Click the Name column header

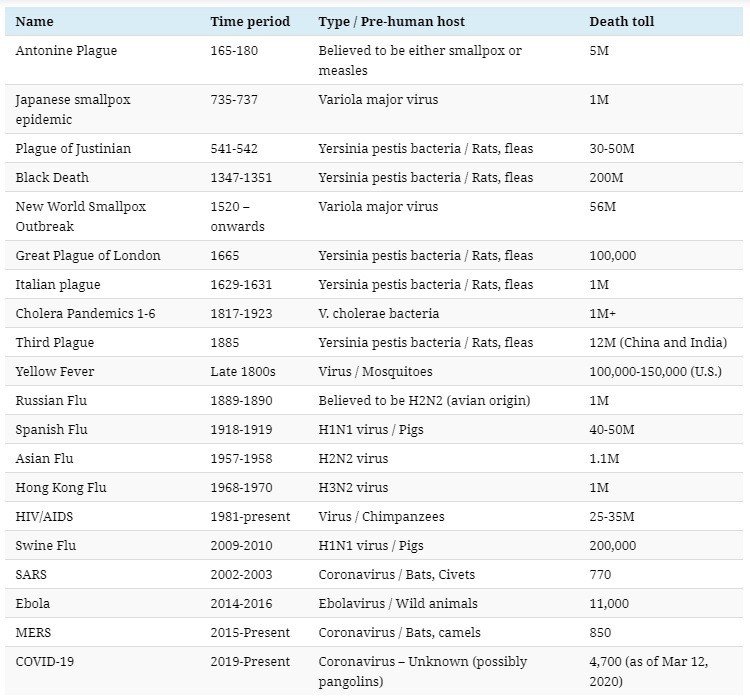pos(35,21)
